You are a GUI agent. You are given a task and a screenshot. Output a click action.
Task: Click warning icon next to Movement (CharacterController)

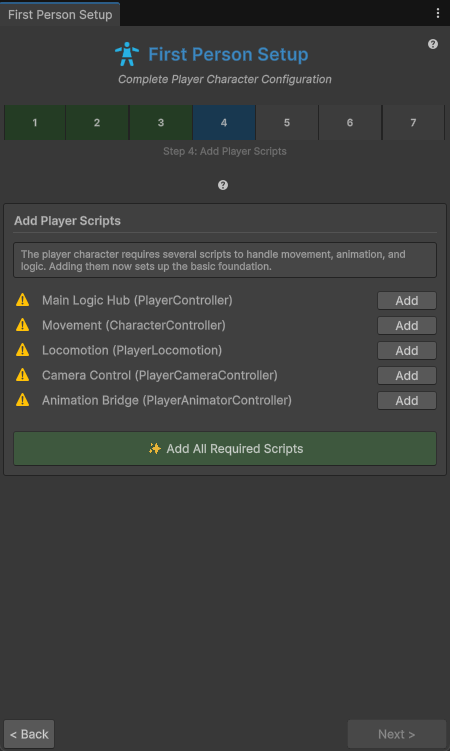tap(22, 325)
